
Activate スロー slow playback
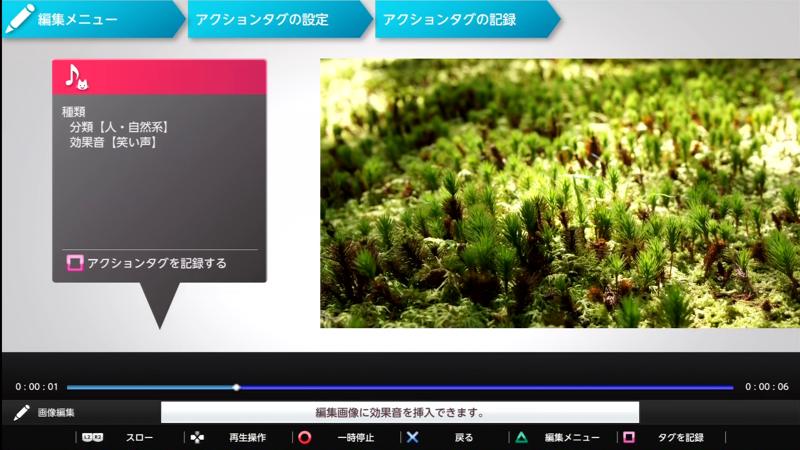point(139,438)
